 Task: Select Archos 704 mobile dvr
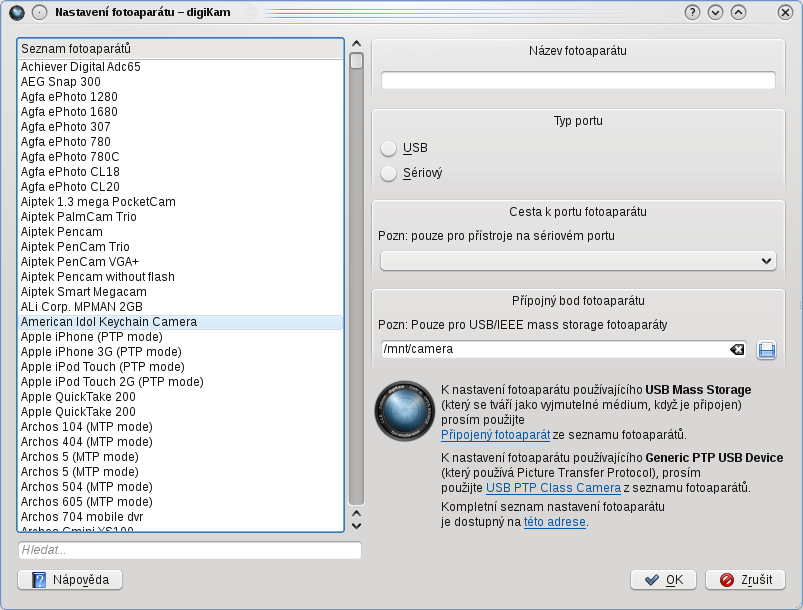coord(180,517)
